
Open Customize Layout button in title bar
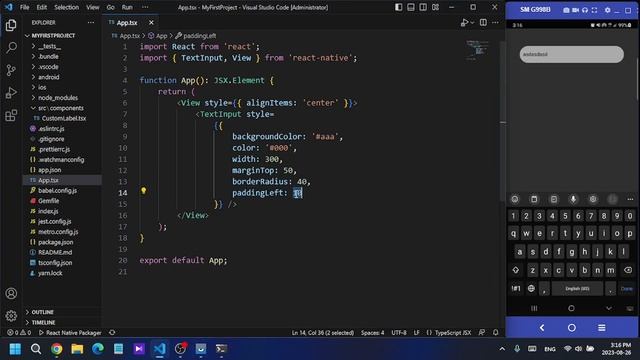436,7
